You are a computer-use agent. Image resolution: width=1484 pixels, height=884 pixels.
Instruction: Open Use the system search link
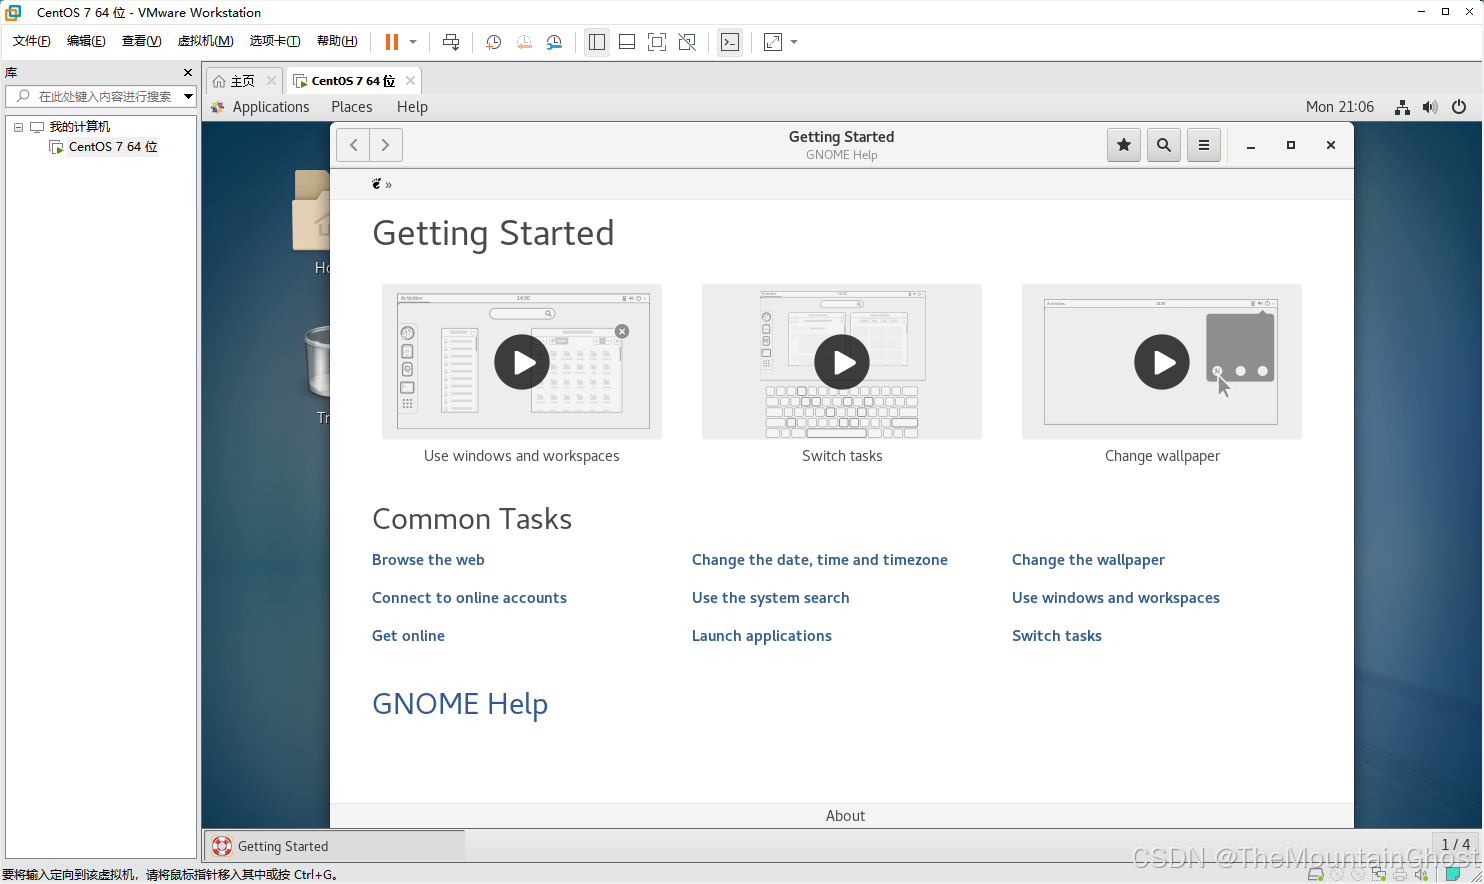coord(770,598)
